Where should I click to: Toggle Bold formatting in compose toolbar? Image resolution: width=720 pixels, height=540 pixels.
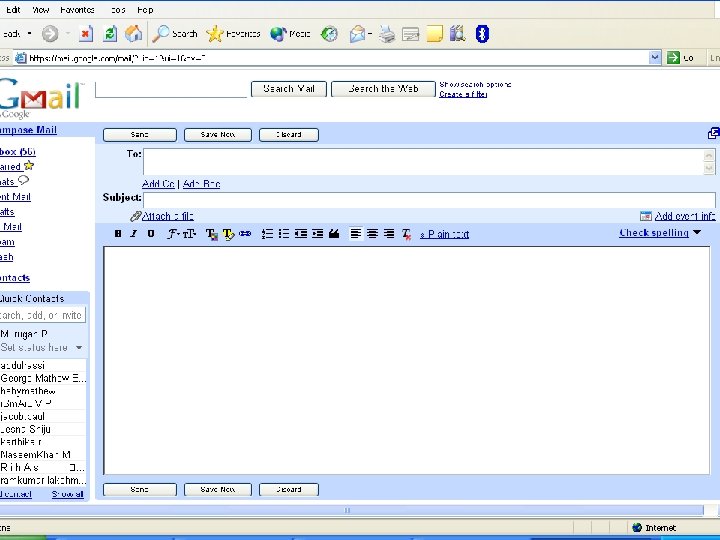tap(118, 234)
